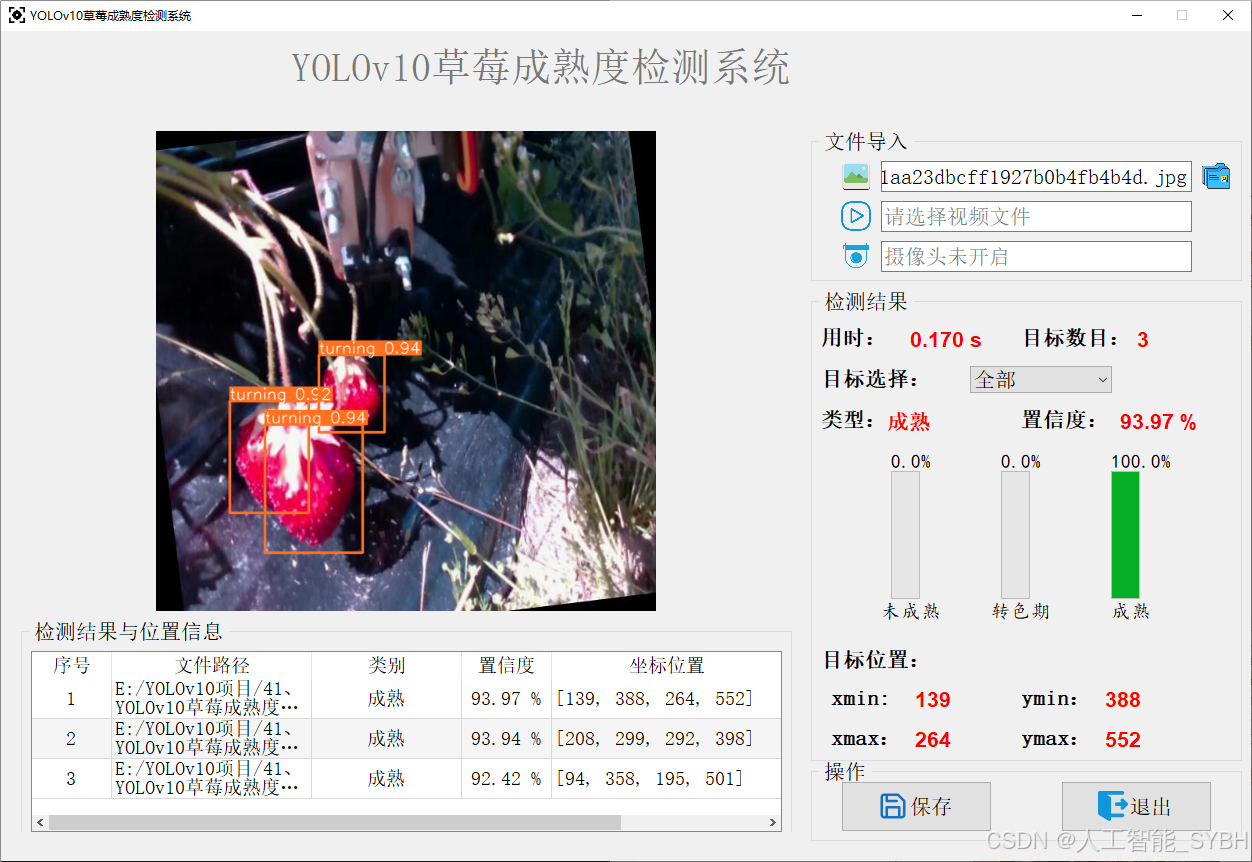Click scrollbar left arrow under table

tap(40, 822)
